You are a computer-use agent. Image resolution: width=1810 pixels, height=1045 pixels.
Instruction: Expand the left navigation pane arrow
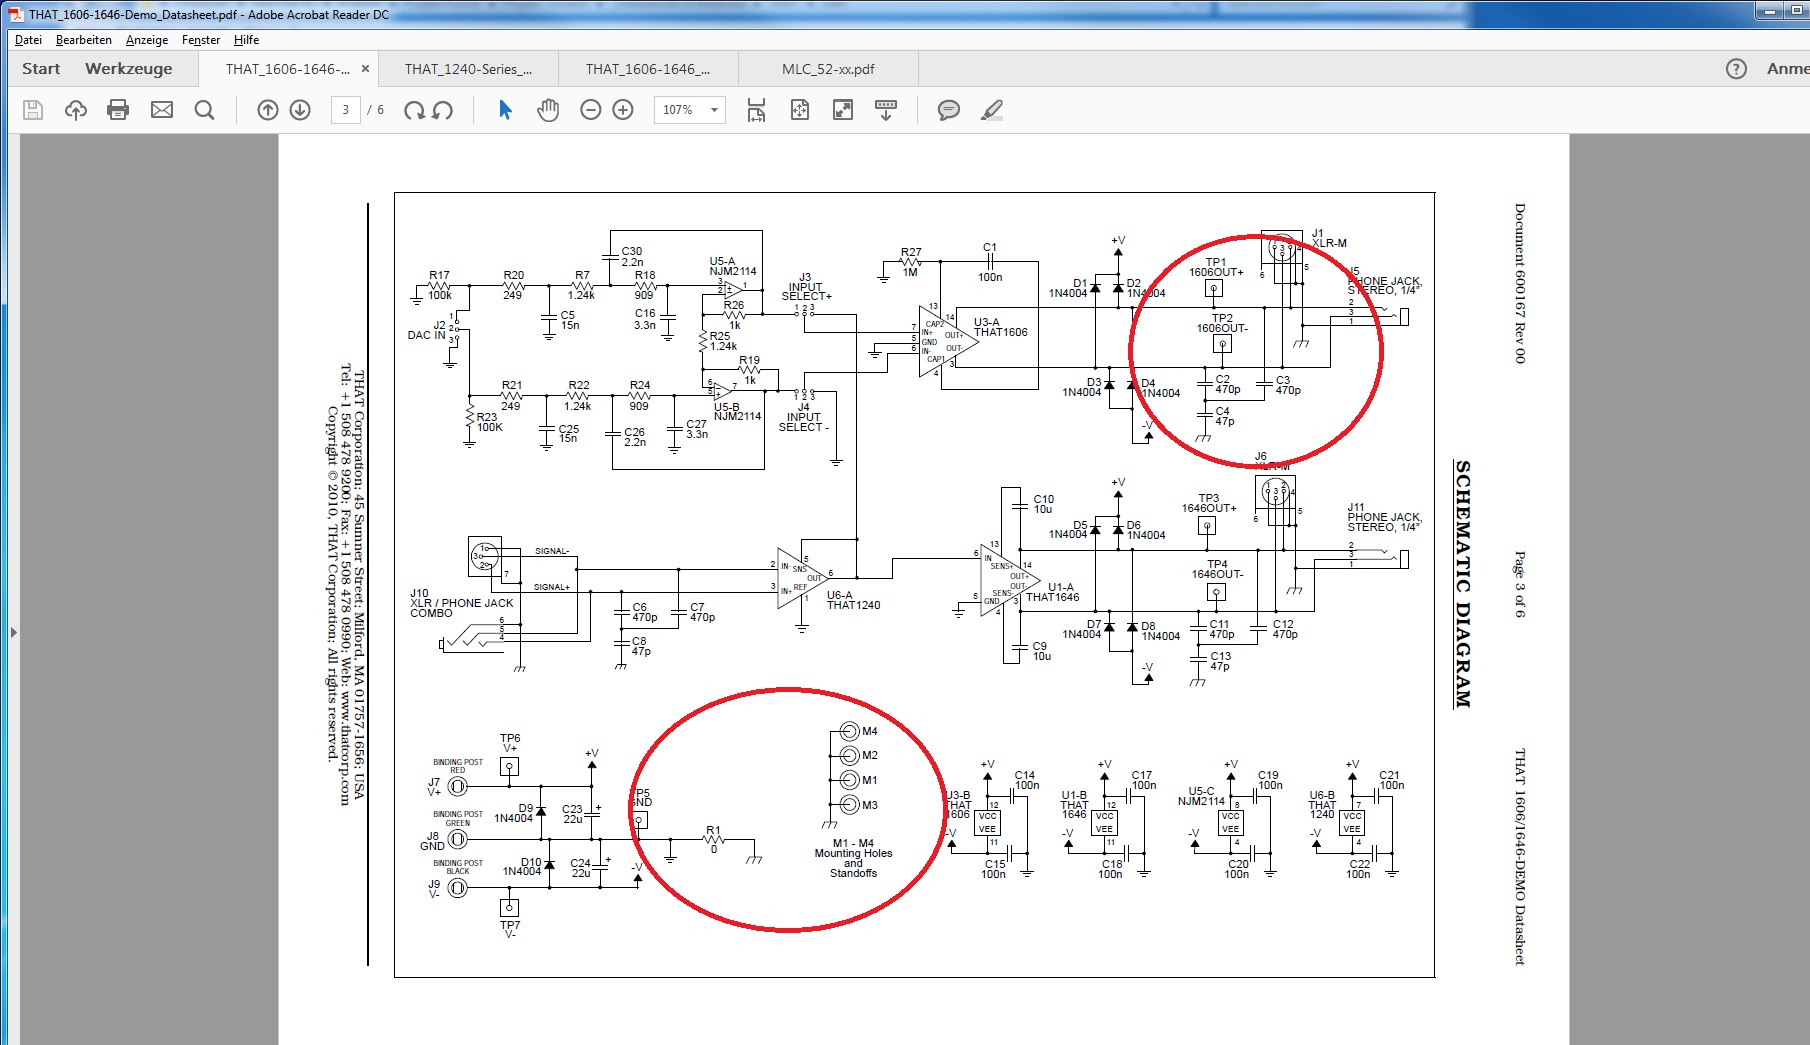(x=13, y=632)
